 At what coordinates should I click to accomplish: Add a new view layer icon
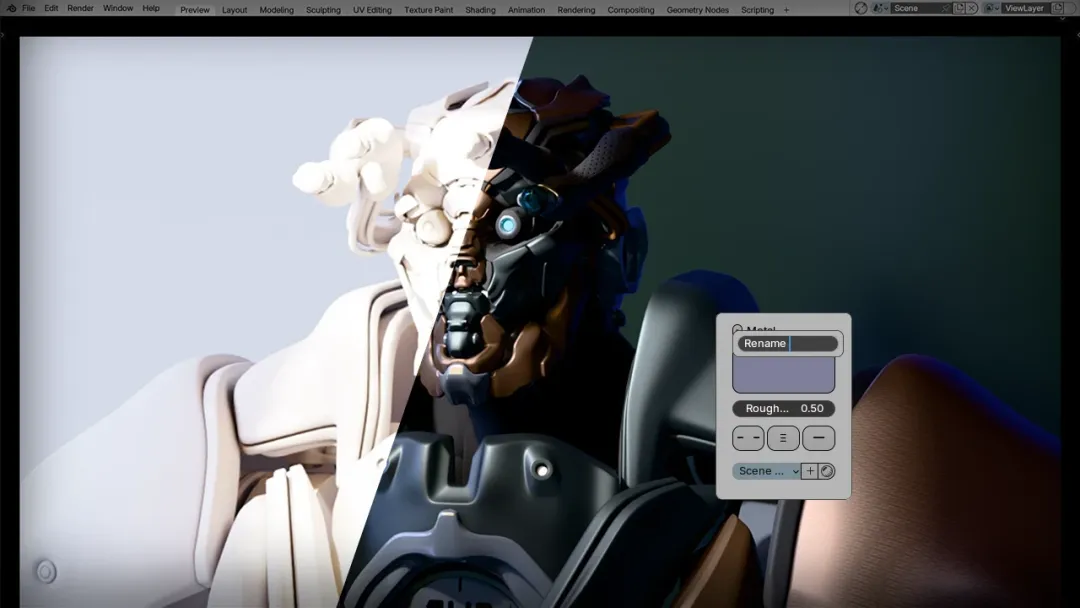[x=1058, y=8]
